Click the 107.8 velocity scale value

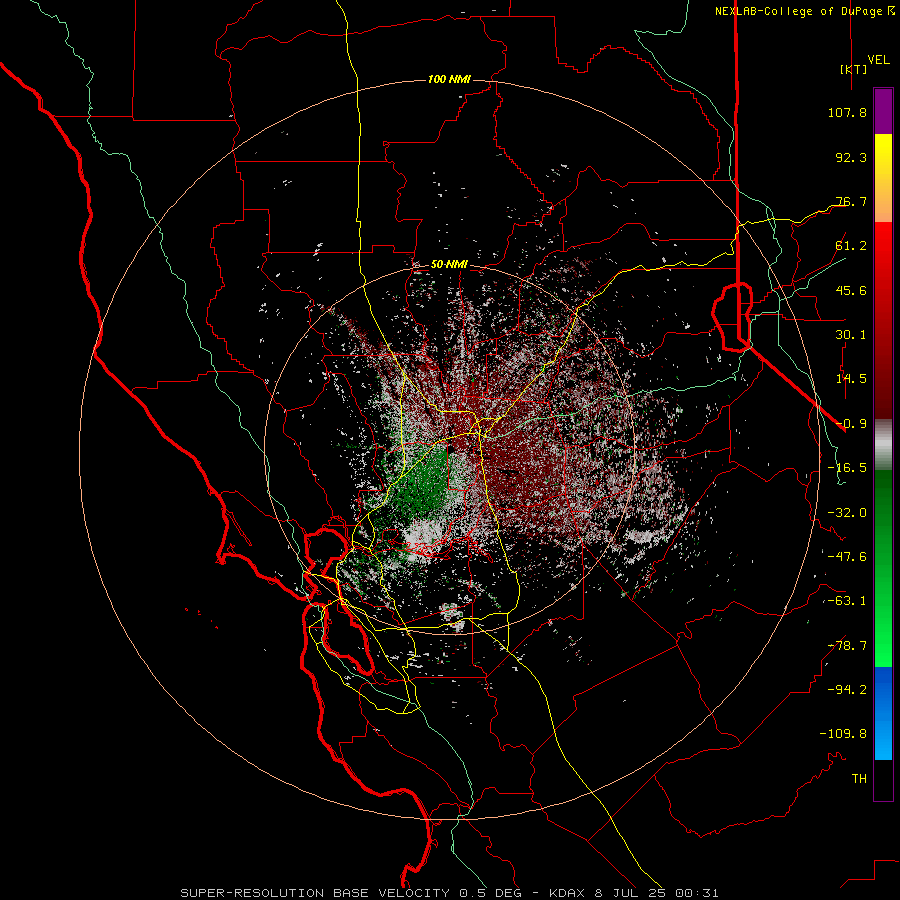(847, 112)
